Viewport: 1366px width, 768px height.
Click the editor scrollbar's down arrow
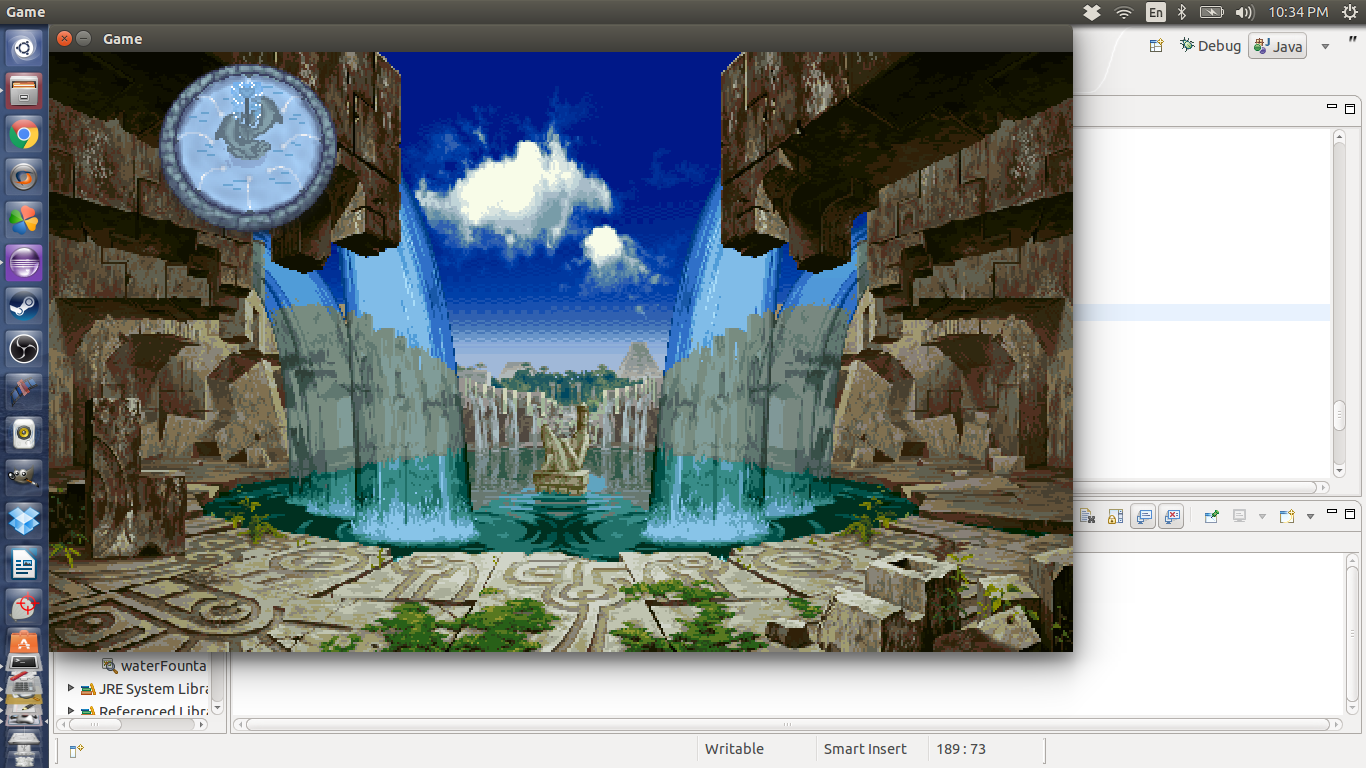tap(1340, 470)
